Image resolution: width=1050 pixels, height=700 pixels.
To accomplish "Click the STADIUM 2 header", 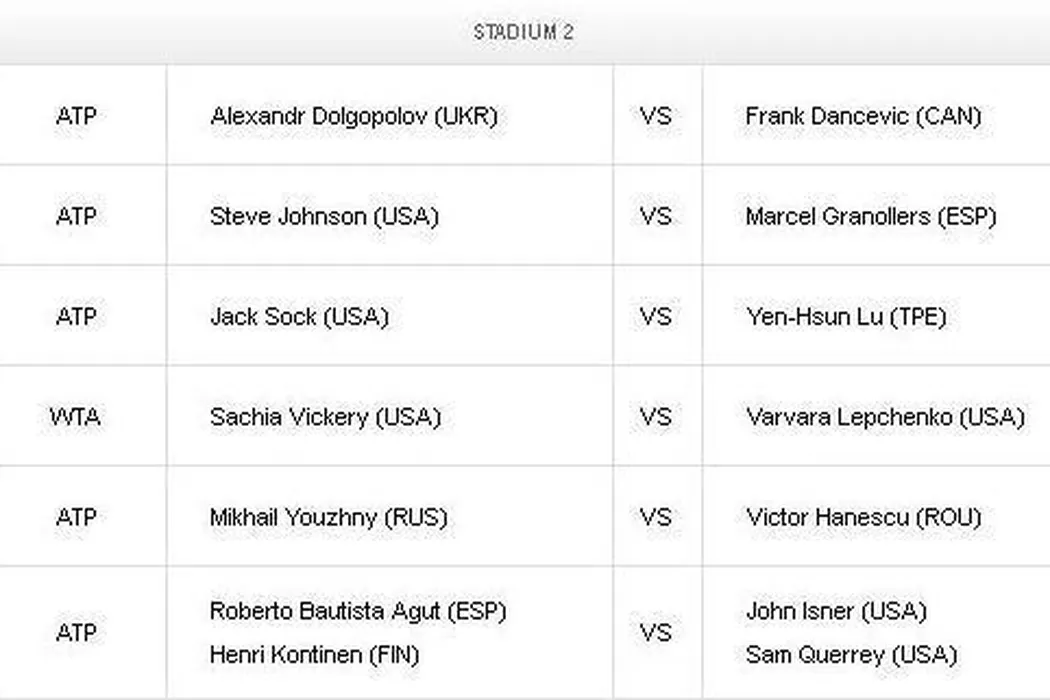I will click(524, 32).
